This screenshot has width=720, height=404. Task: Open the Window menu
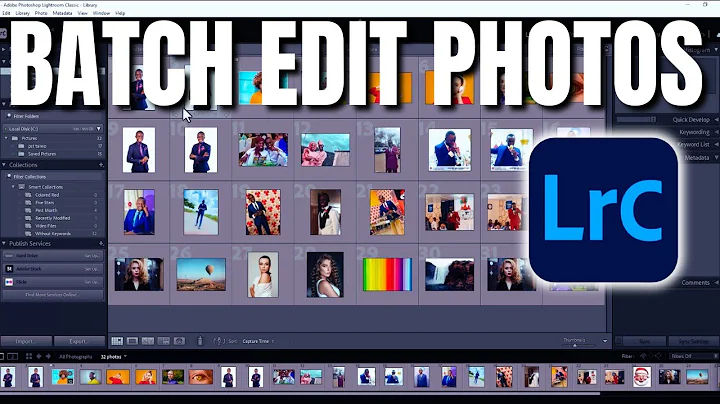pos(101,13)
